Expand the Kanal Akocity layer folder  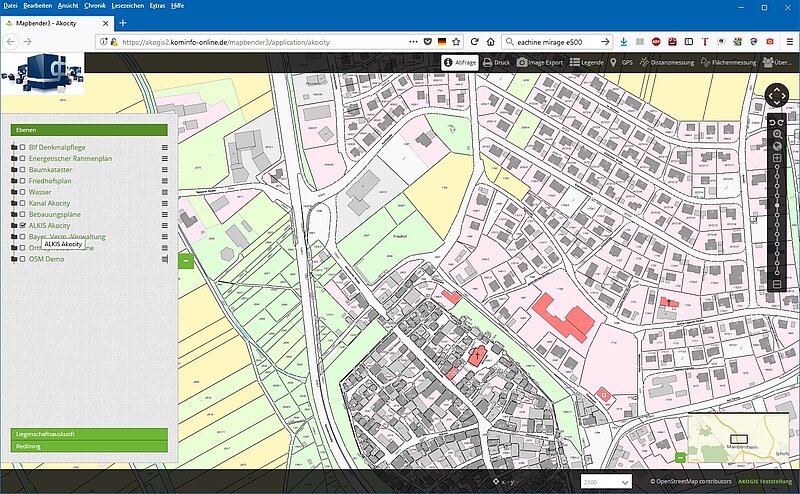[14, 203]
